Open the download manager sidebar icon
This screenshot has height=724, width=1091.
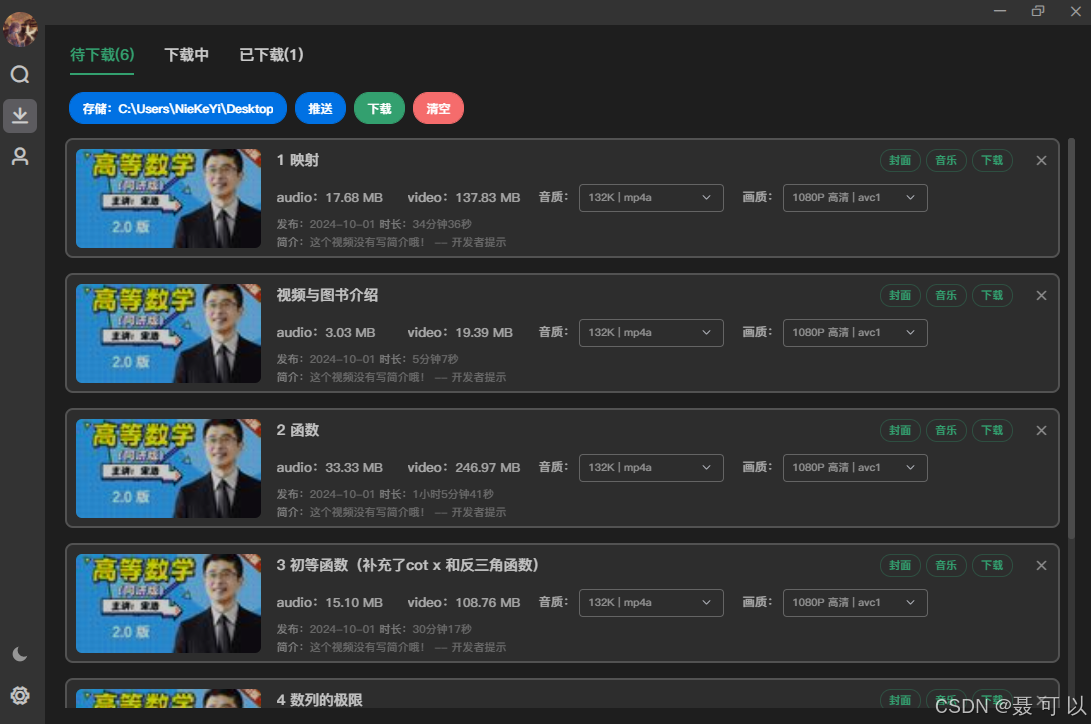pyautogui.click(x=20, y=115)
